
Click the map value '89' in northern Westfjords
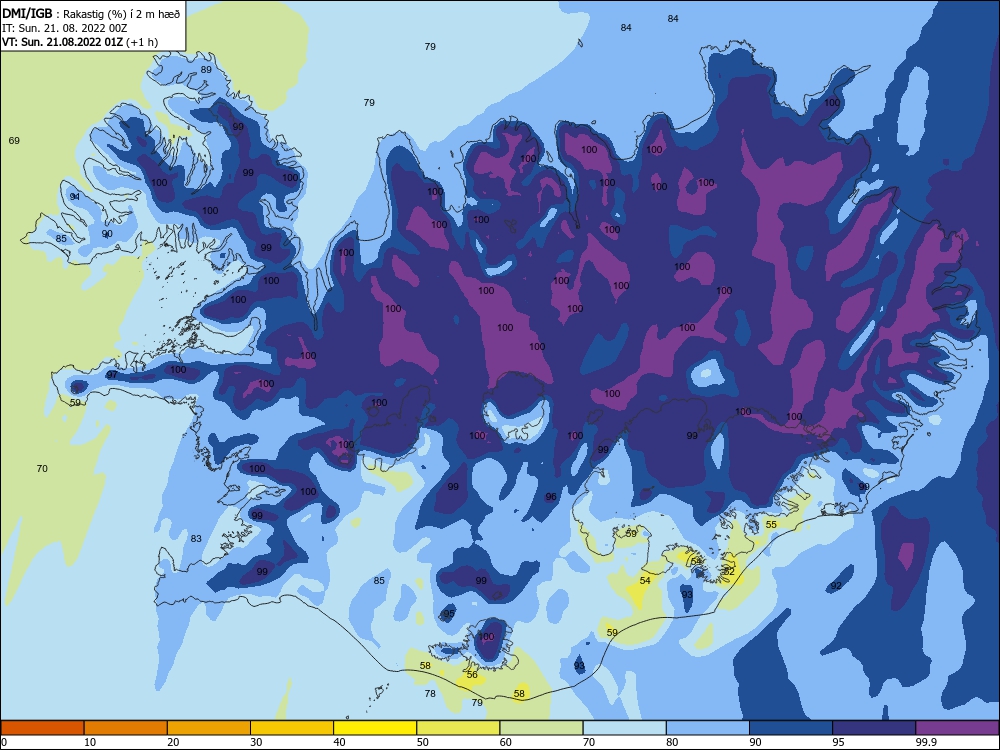206,70
